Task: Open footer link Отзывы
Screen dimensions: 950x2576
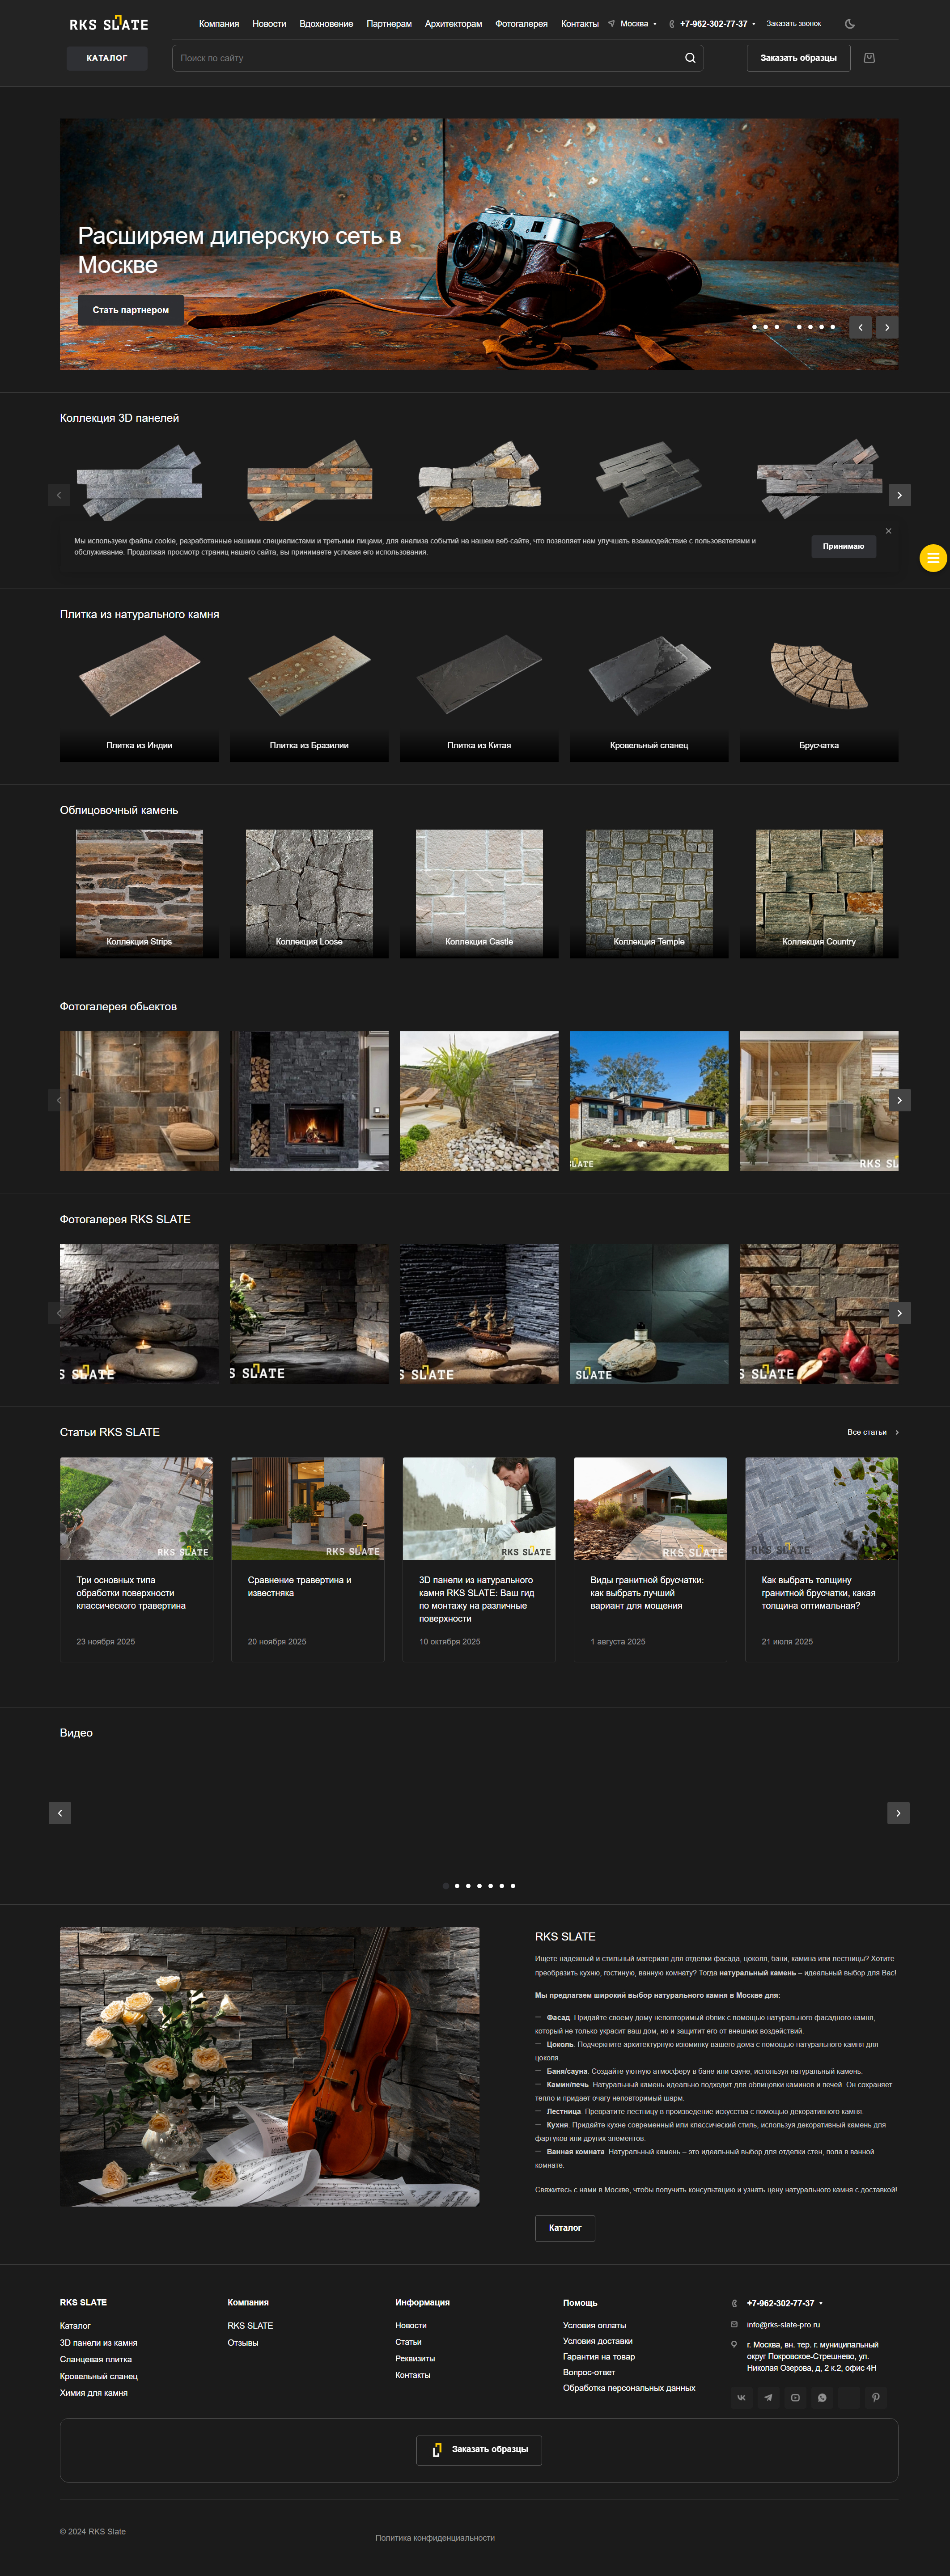Action: pos(243,2343)
